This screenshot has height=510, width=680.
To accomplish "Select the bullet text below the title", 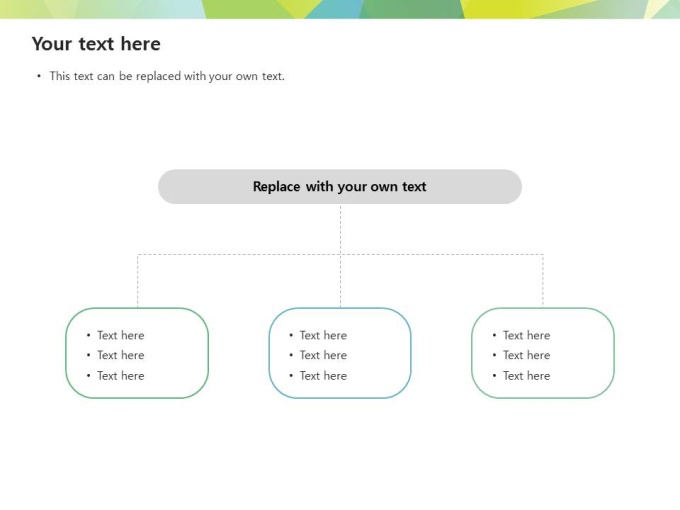I will point(167,76).
